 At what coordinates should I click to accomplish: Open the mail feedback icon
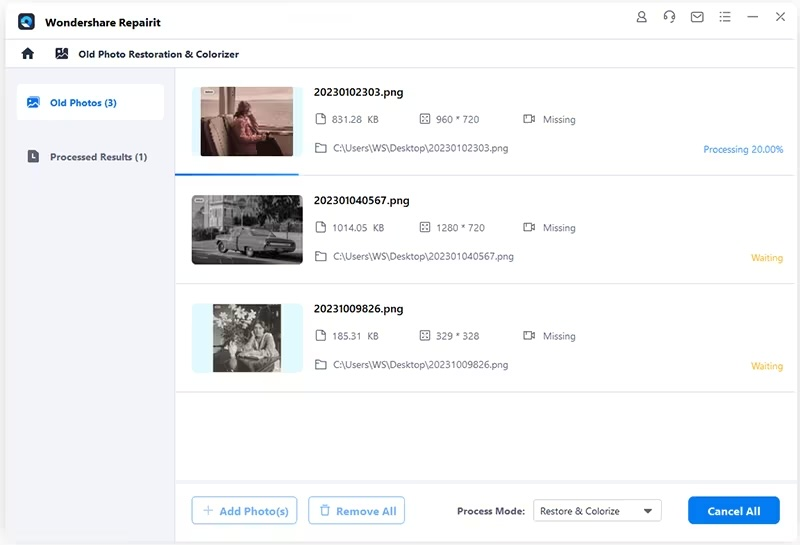[x=697, y=18]
